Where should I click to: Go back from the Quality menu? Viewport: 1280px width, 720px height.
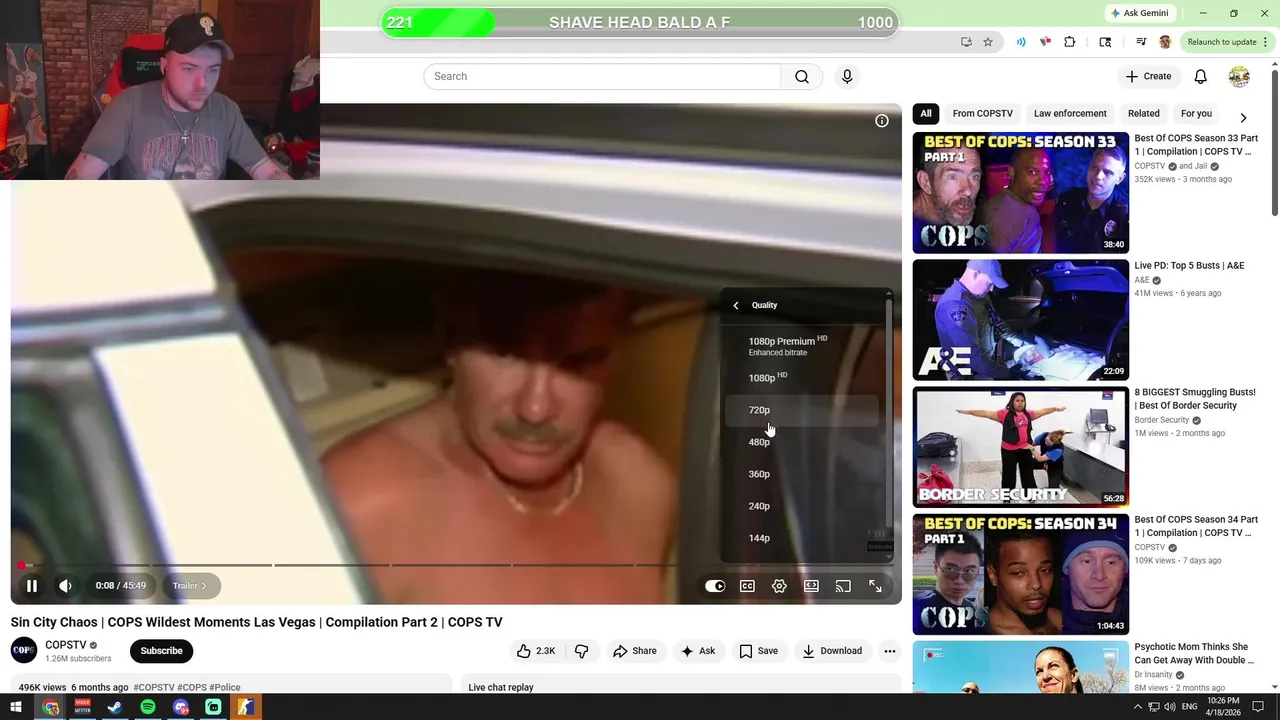pyautogui.click(x=736, y=305)
